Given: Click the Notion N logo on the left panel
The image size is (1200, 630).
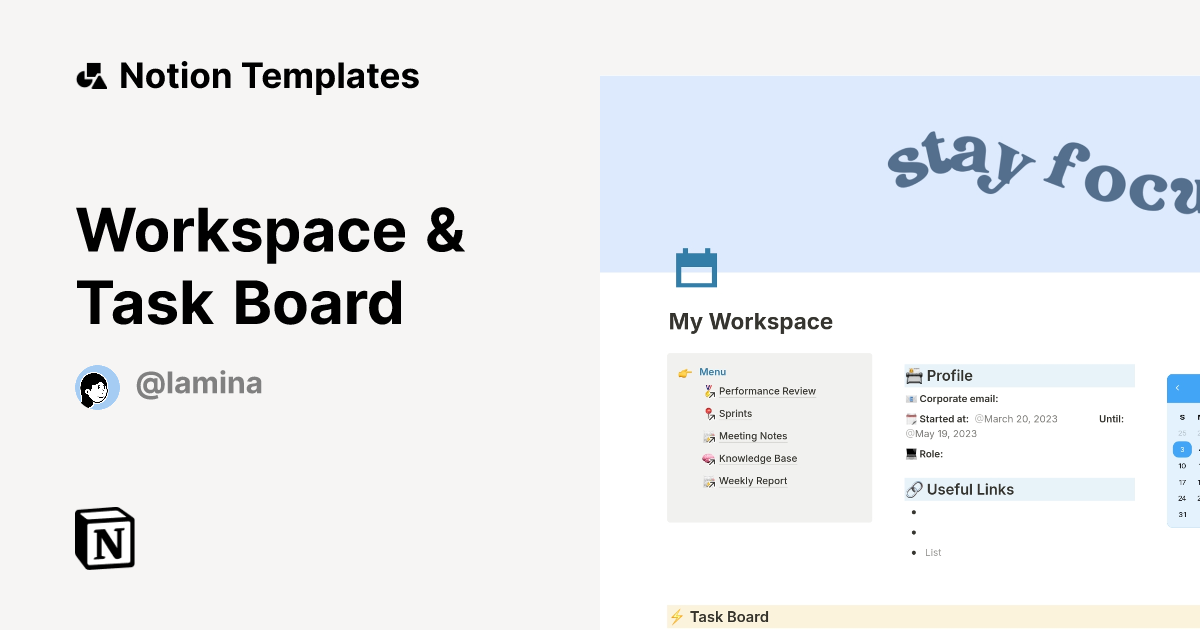Looking at the screenshot, I should (104, 538).
